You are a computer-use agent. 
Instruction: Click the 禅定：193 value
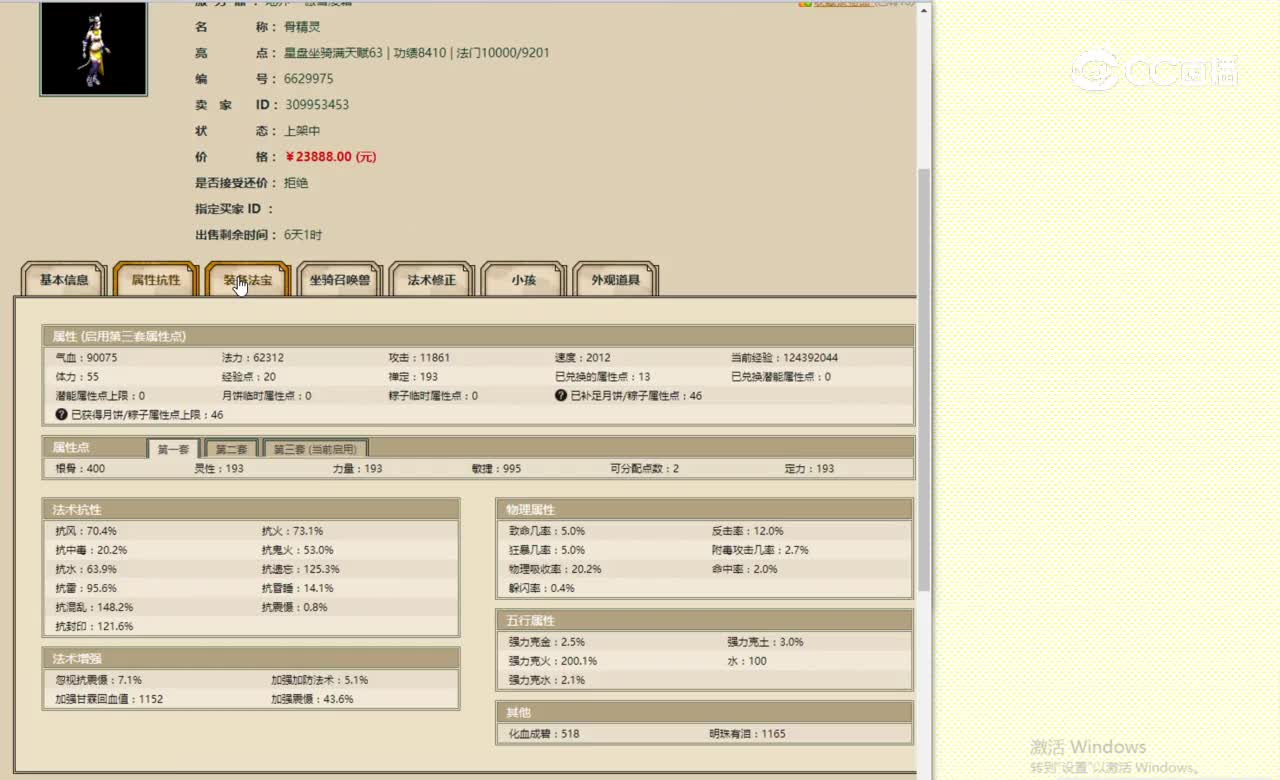[414, 377]
